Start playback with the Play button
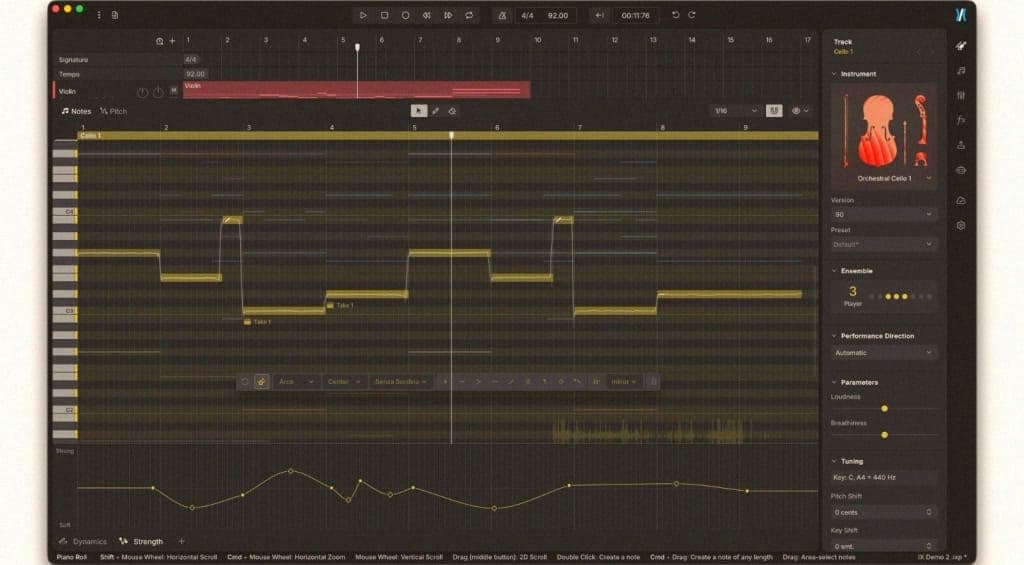 [363, 15]
